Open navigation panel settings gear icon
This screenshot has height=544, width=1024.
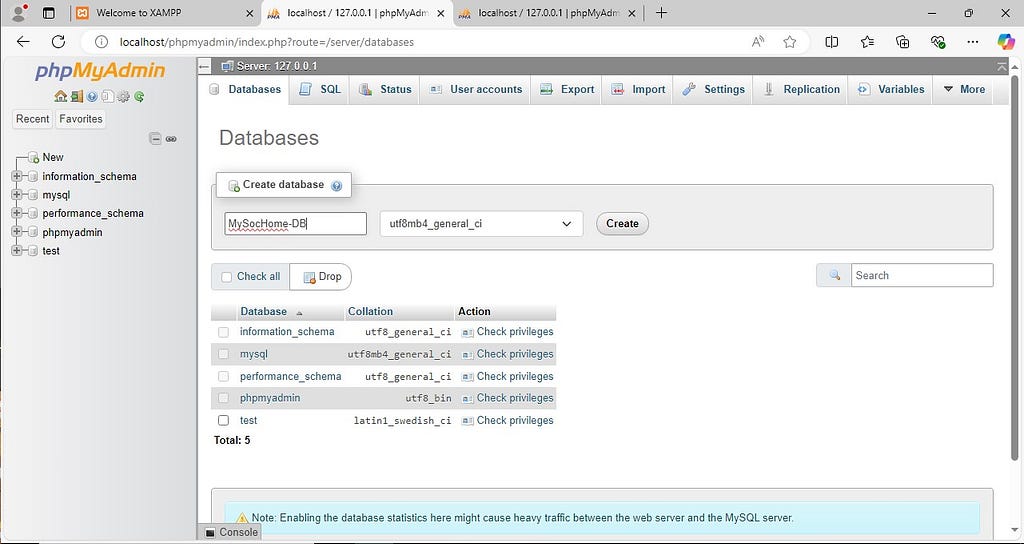(123, 97)
